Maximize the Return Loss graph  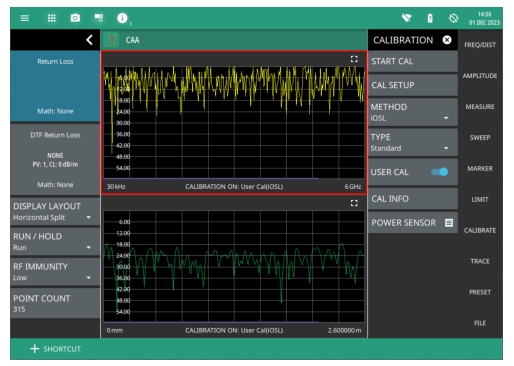click(x=354, y=59)
